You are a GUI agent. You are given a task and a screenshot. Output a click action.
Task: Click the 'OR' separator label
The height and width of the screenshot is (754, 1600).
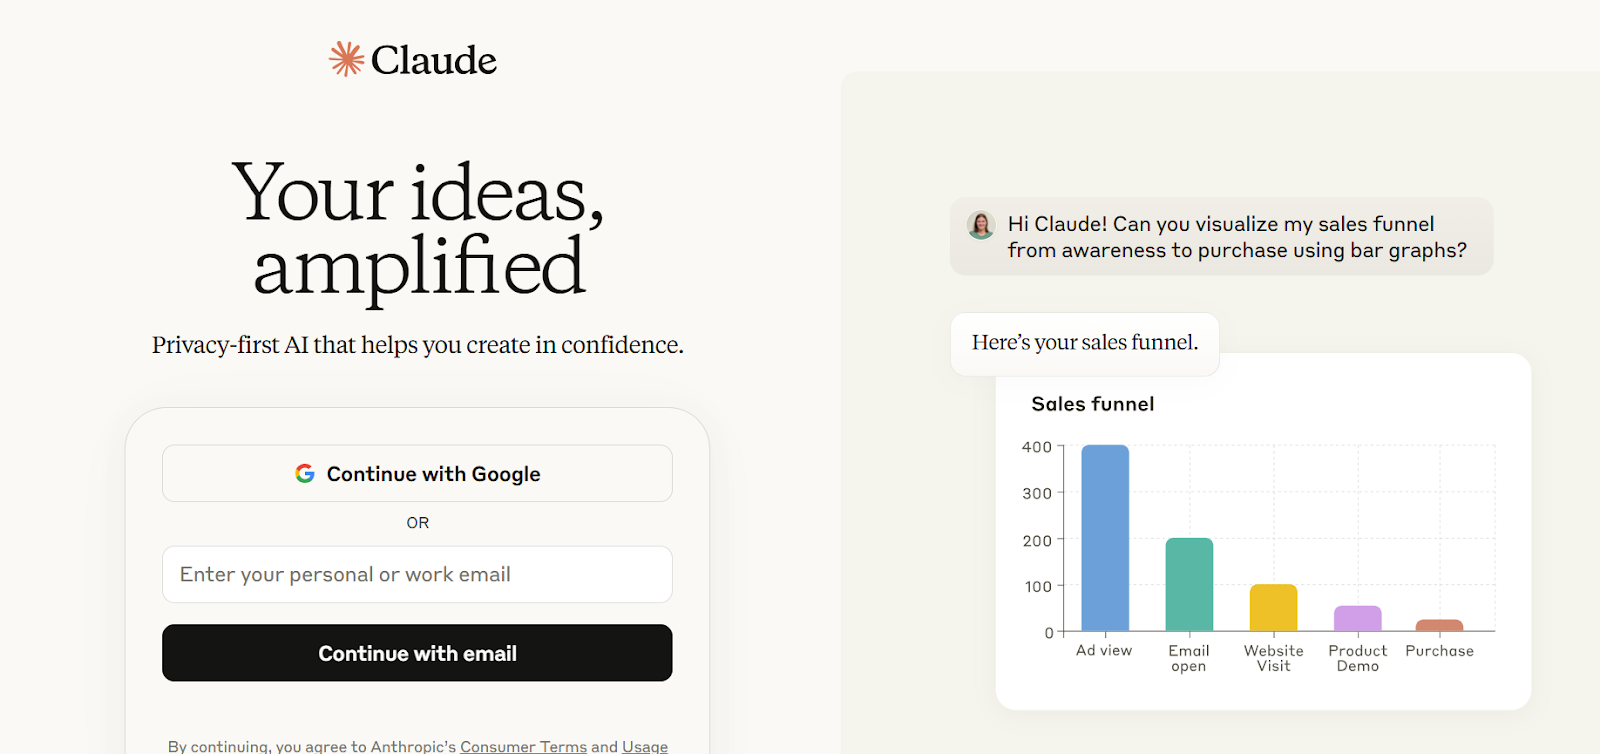point(418,523)
